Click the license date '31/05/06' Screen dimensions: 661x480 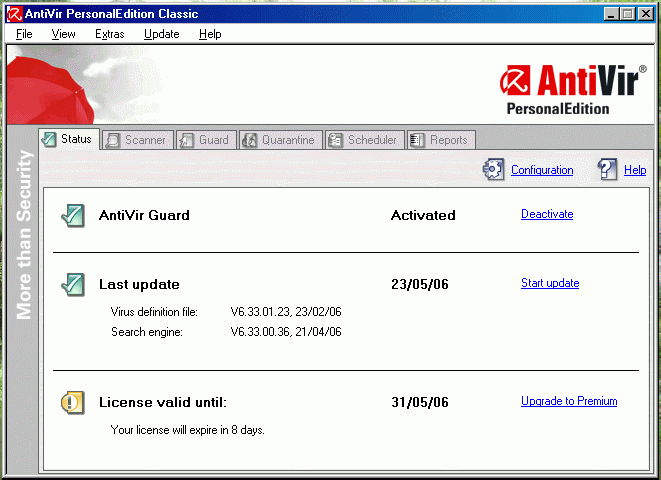click(420, 402)
